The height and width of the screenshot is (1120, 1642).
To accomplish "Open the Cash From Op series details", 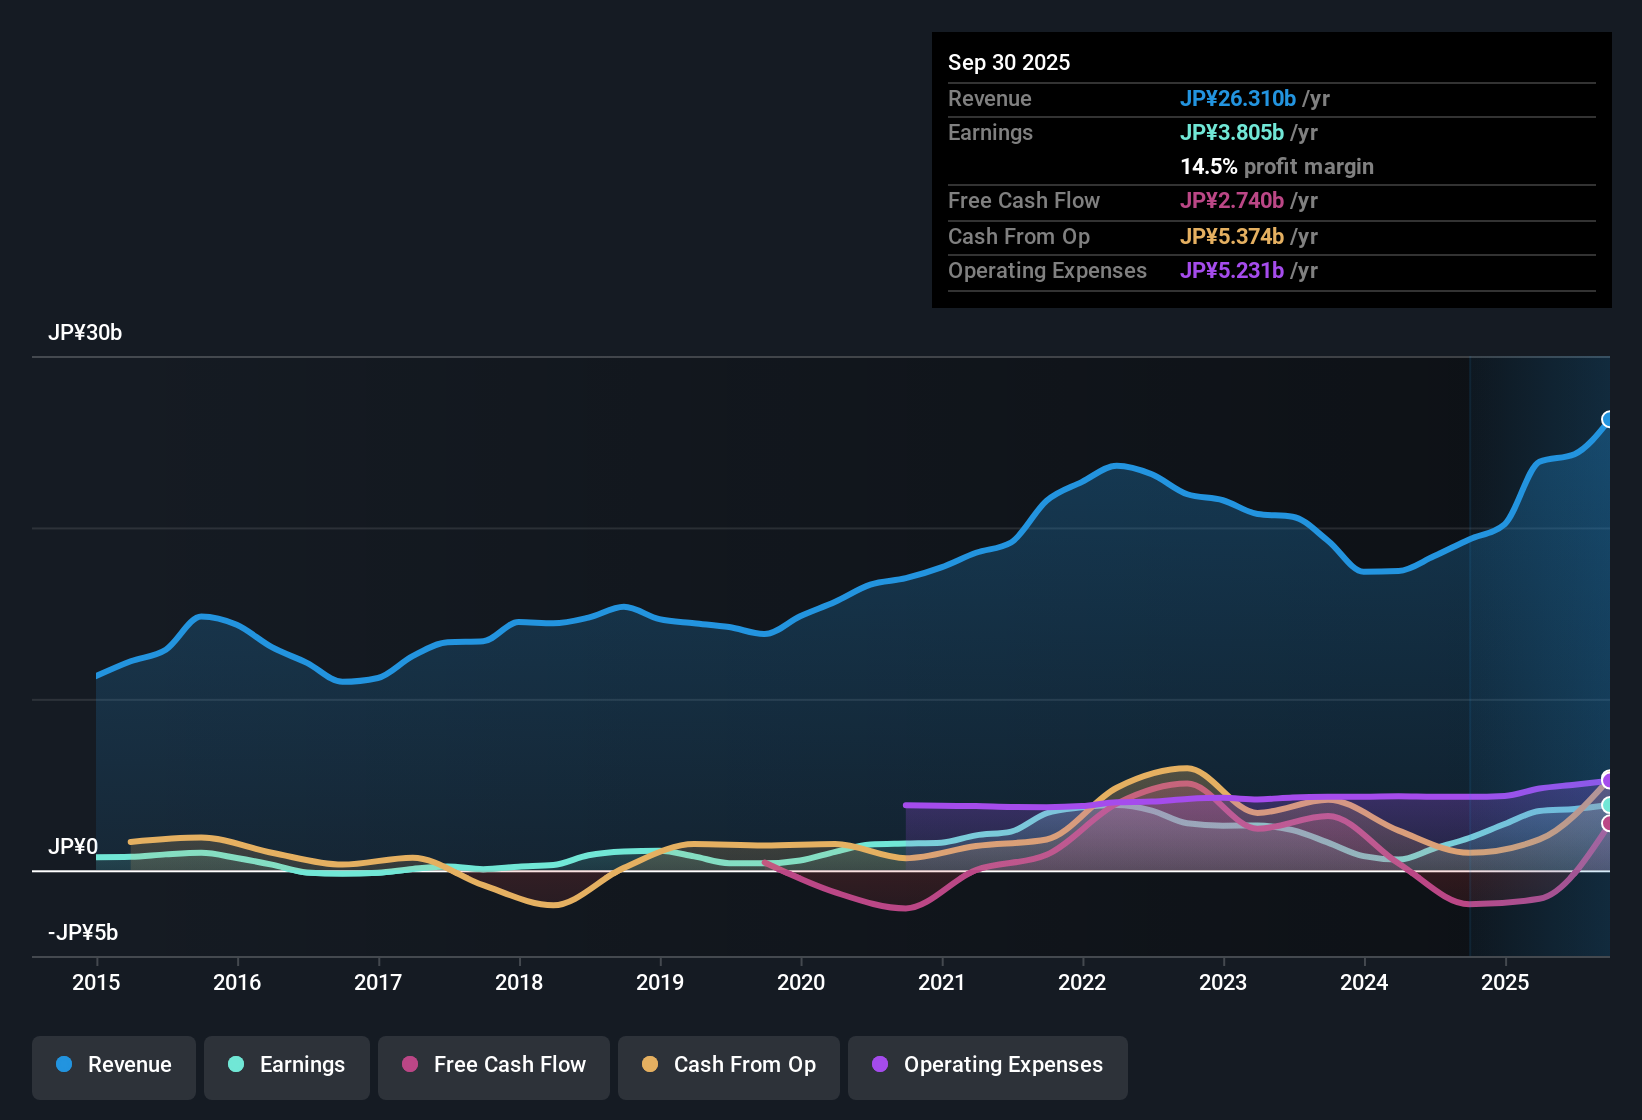I will pos(728,1065).
